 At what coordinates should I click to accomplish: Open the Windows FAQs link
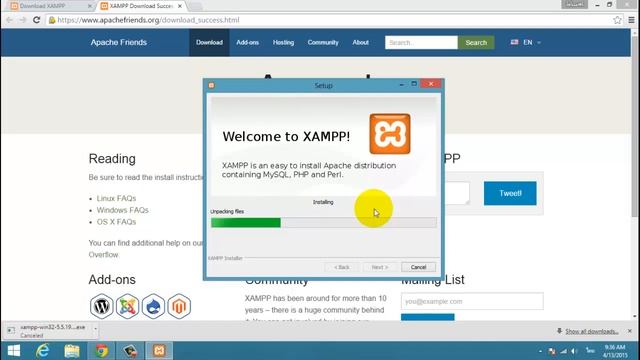[122, 210]
